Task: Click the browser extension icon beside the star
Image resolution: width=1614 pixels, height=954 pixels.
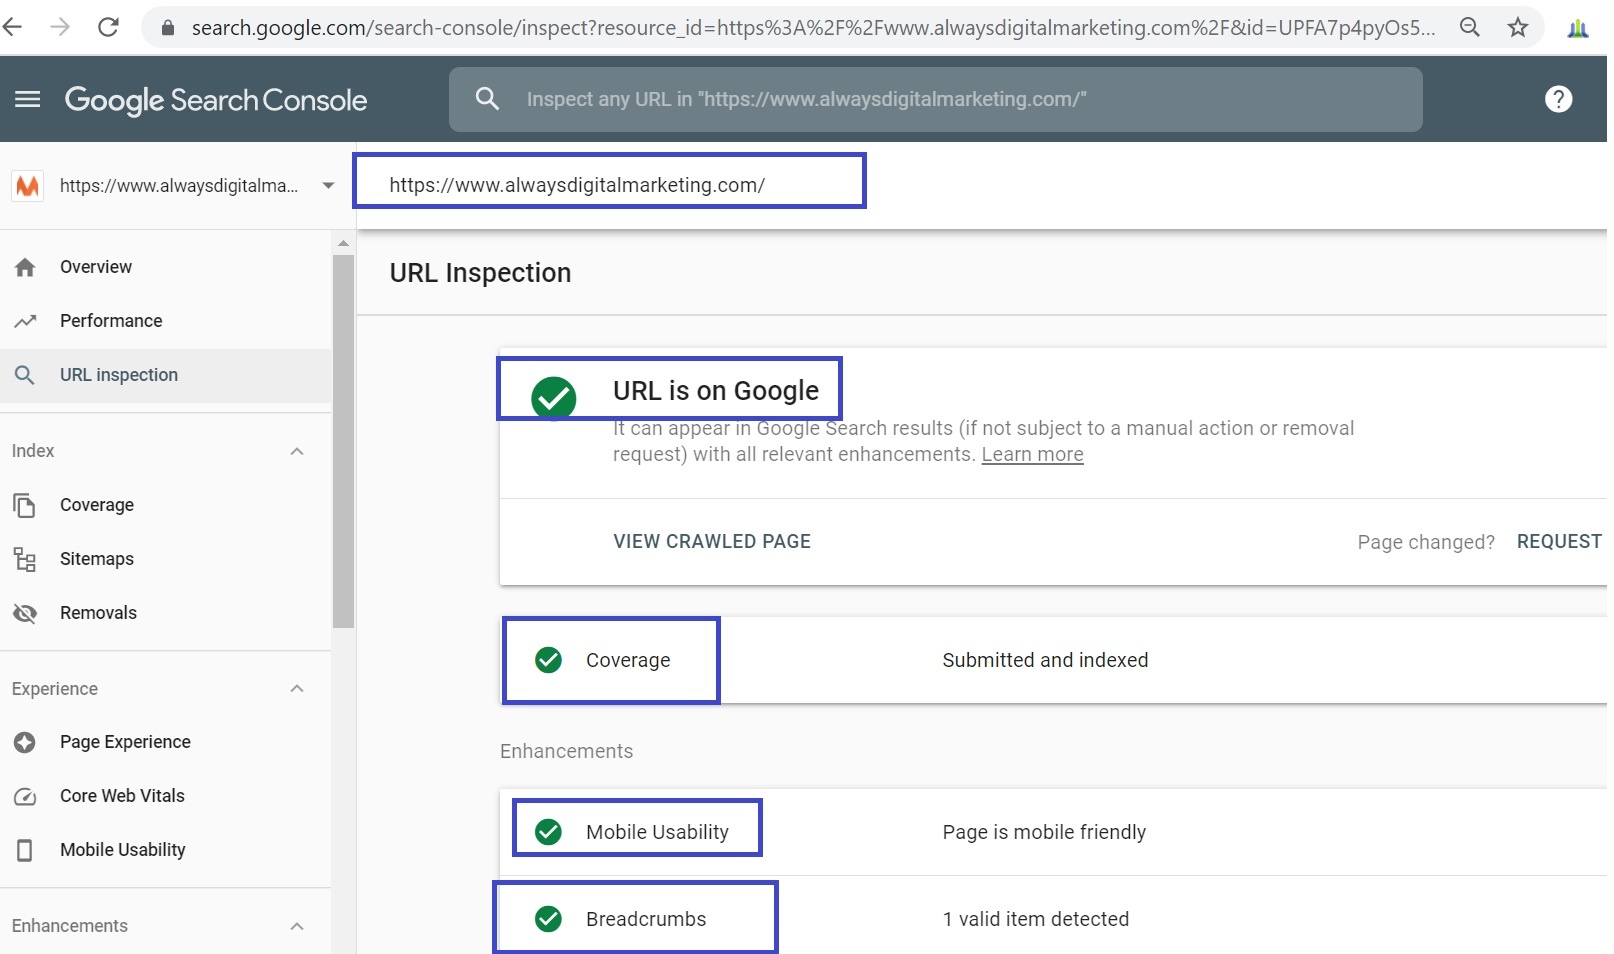Action: 1578,28
